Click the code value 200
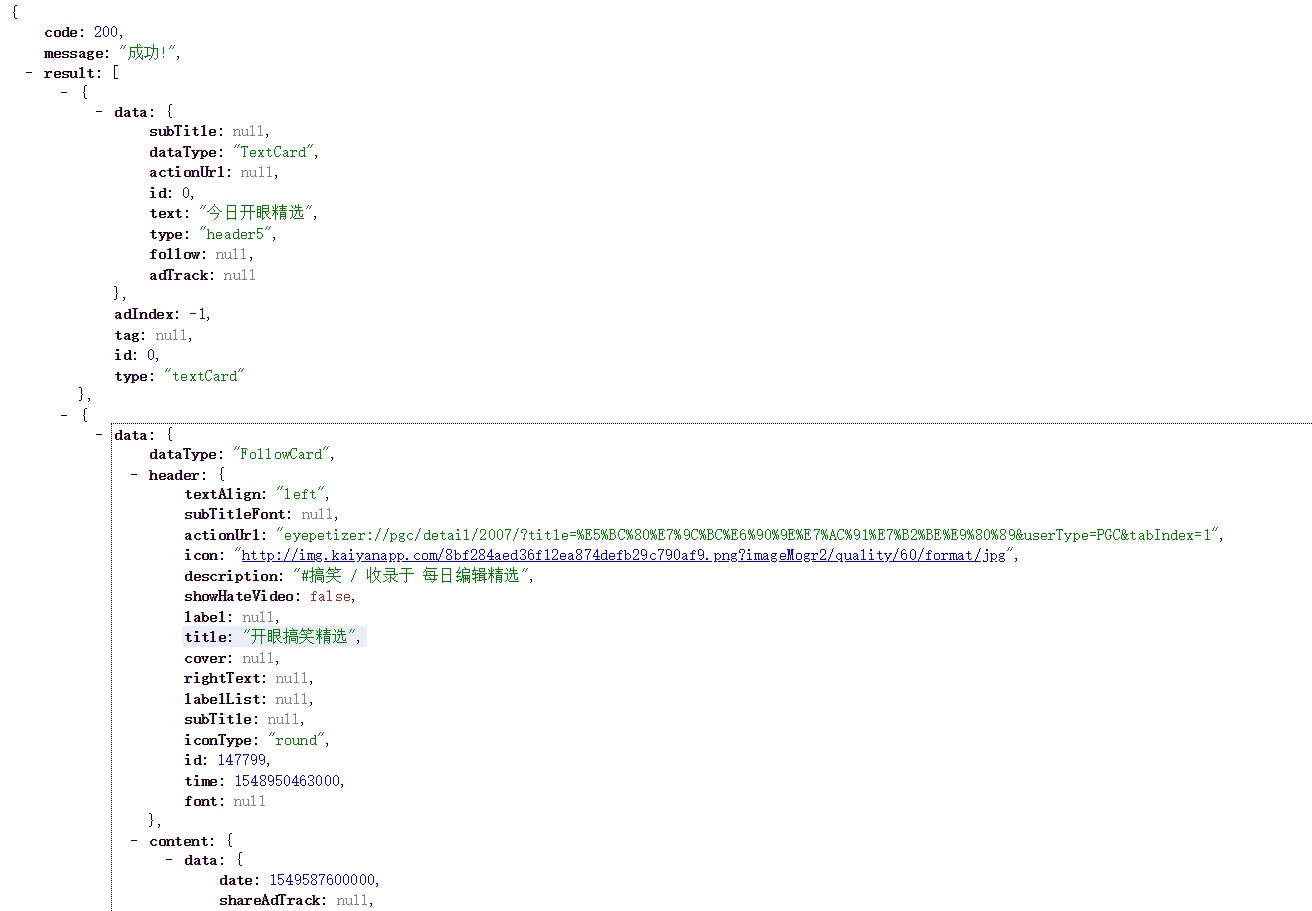The image size is (1312, 911). click(x=106, y=33)
